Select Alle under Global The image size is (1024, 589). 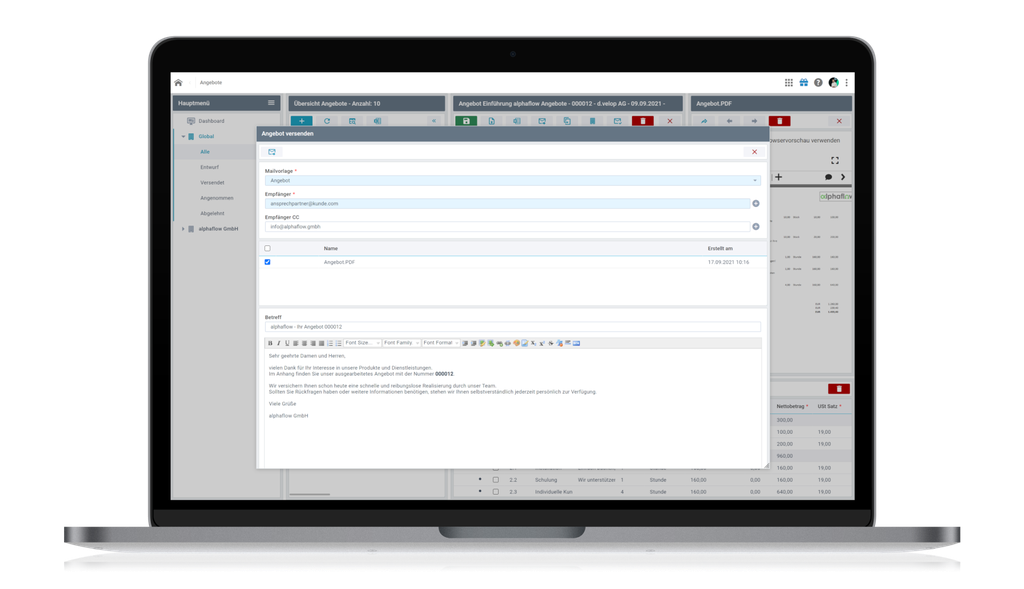[x=205, y=151]
